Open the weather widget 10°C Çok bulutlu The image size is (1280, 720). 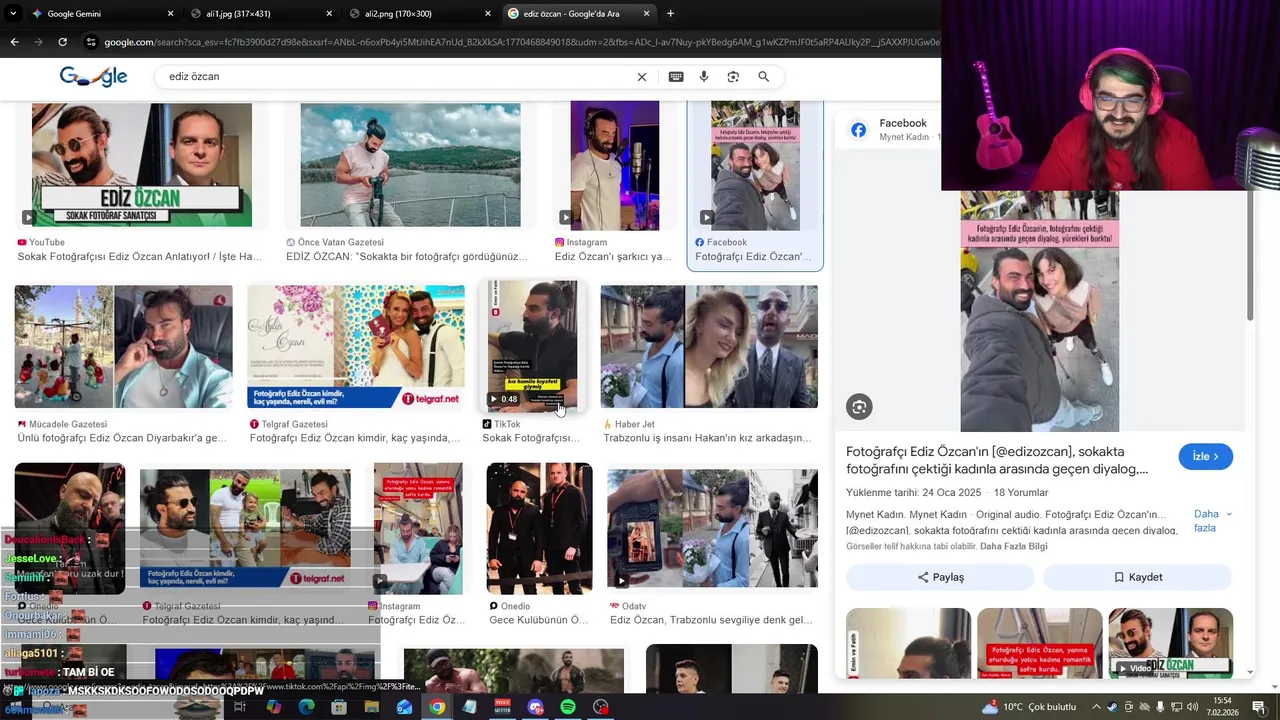[x=1030, y=707]
